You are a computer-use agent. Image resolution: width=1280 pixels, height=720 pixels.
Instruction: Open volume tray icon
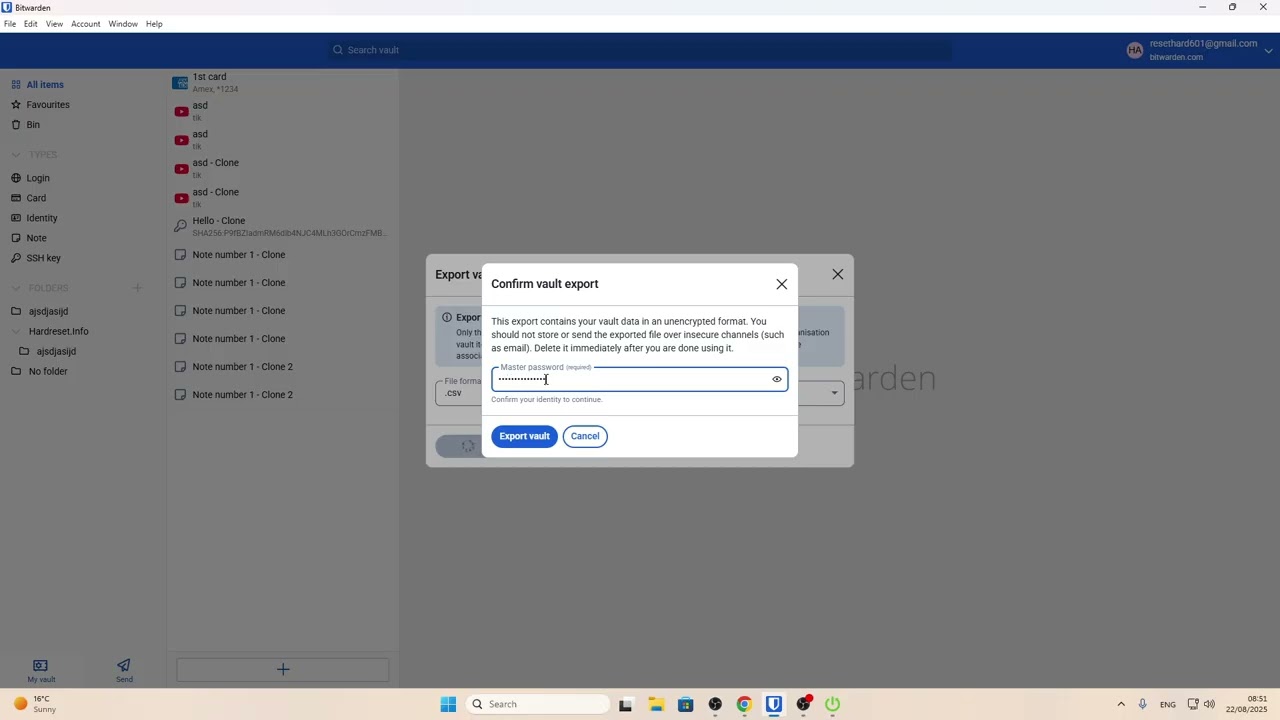1209,704
